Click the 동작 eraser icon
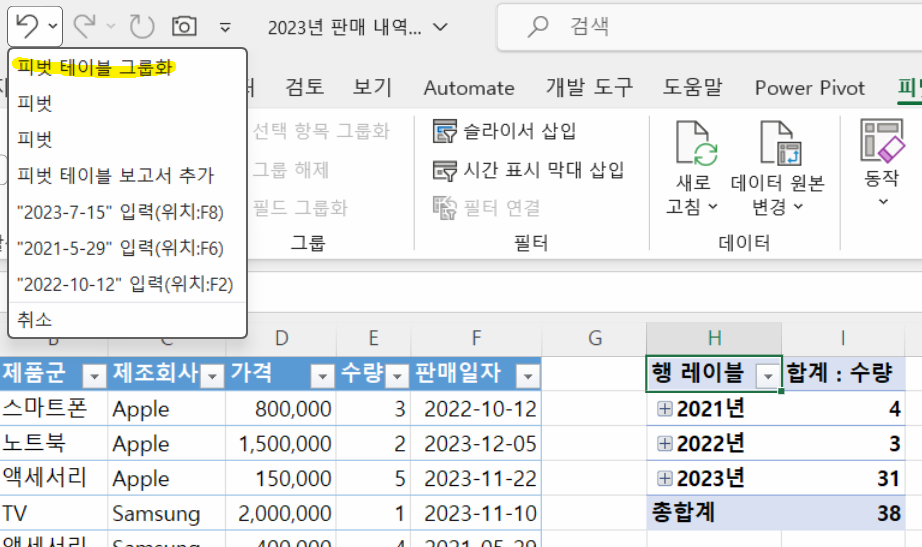The width and height of the screenshot is (922, 547). click(x=881, y=141)
